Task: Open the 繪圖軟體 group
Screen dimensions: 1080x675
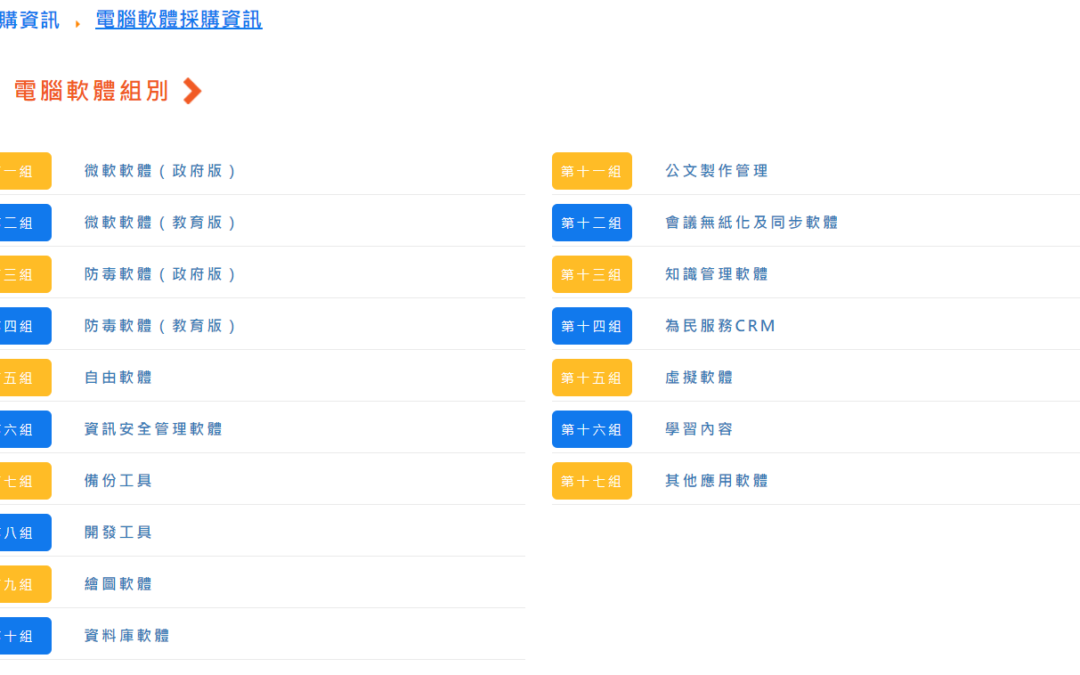Action: point(118,584)
